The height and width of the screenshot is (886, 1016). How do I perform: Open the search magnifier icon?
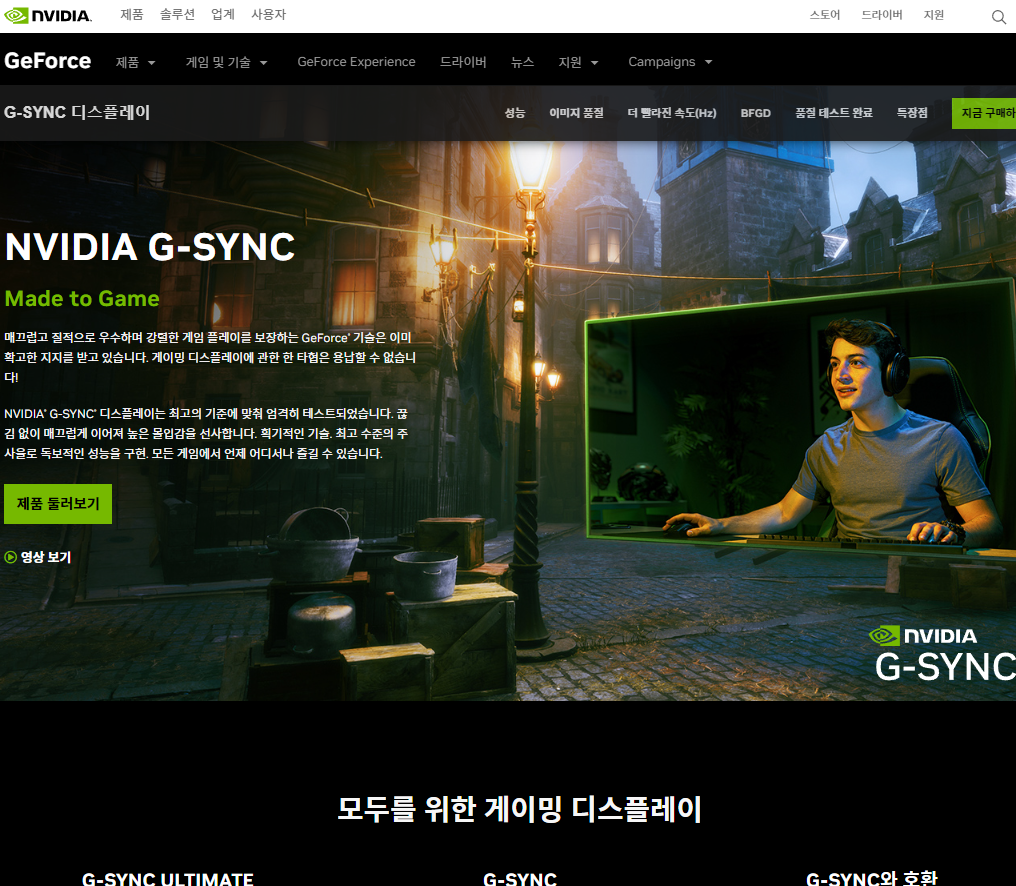coord(999,17)
